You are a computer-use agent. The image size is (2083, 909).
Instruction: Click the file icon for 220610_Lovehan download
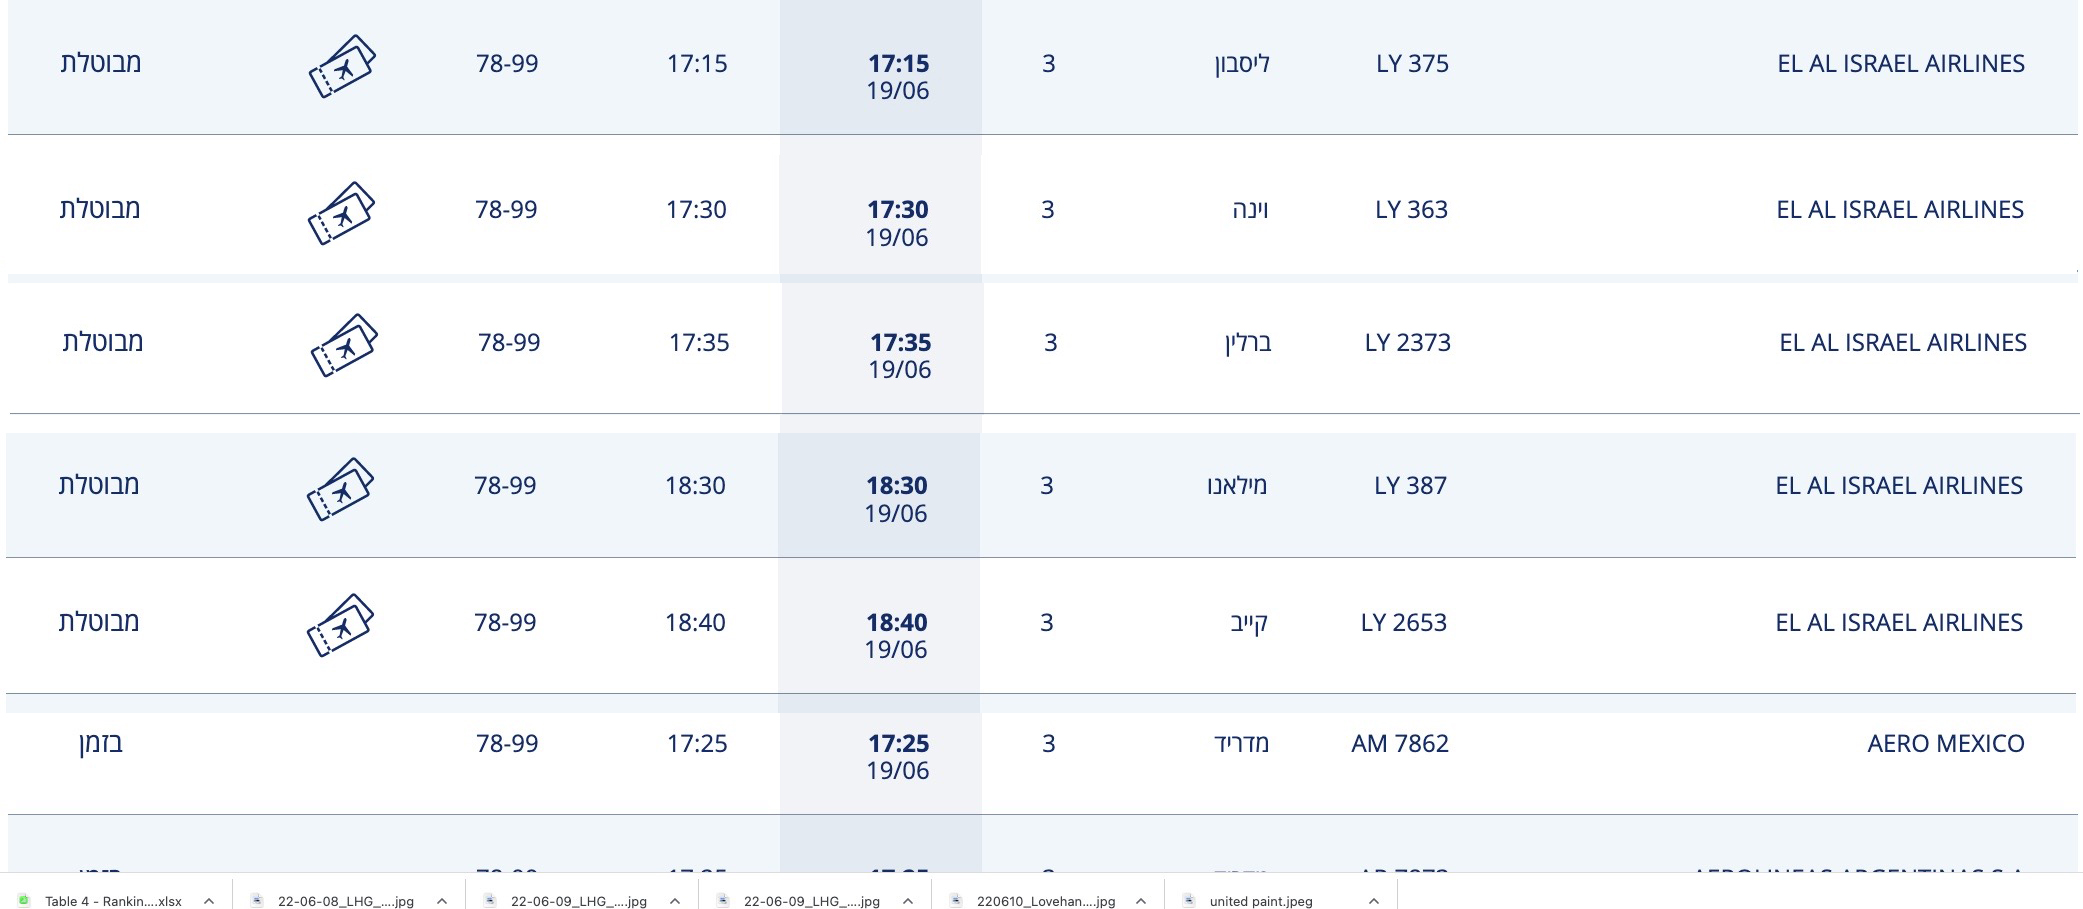coord(956,900)
